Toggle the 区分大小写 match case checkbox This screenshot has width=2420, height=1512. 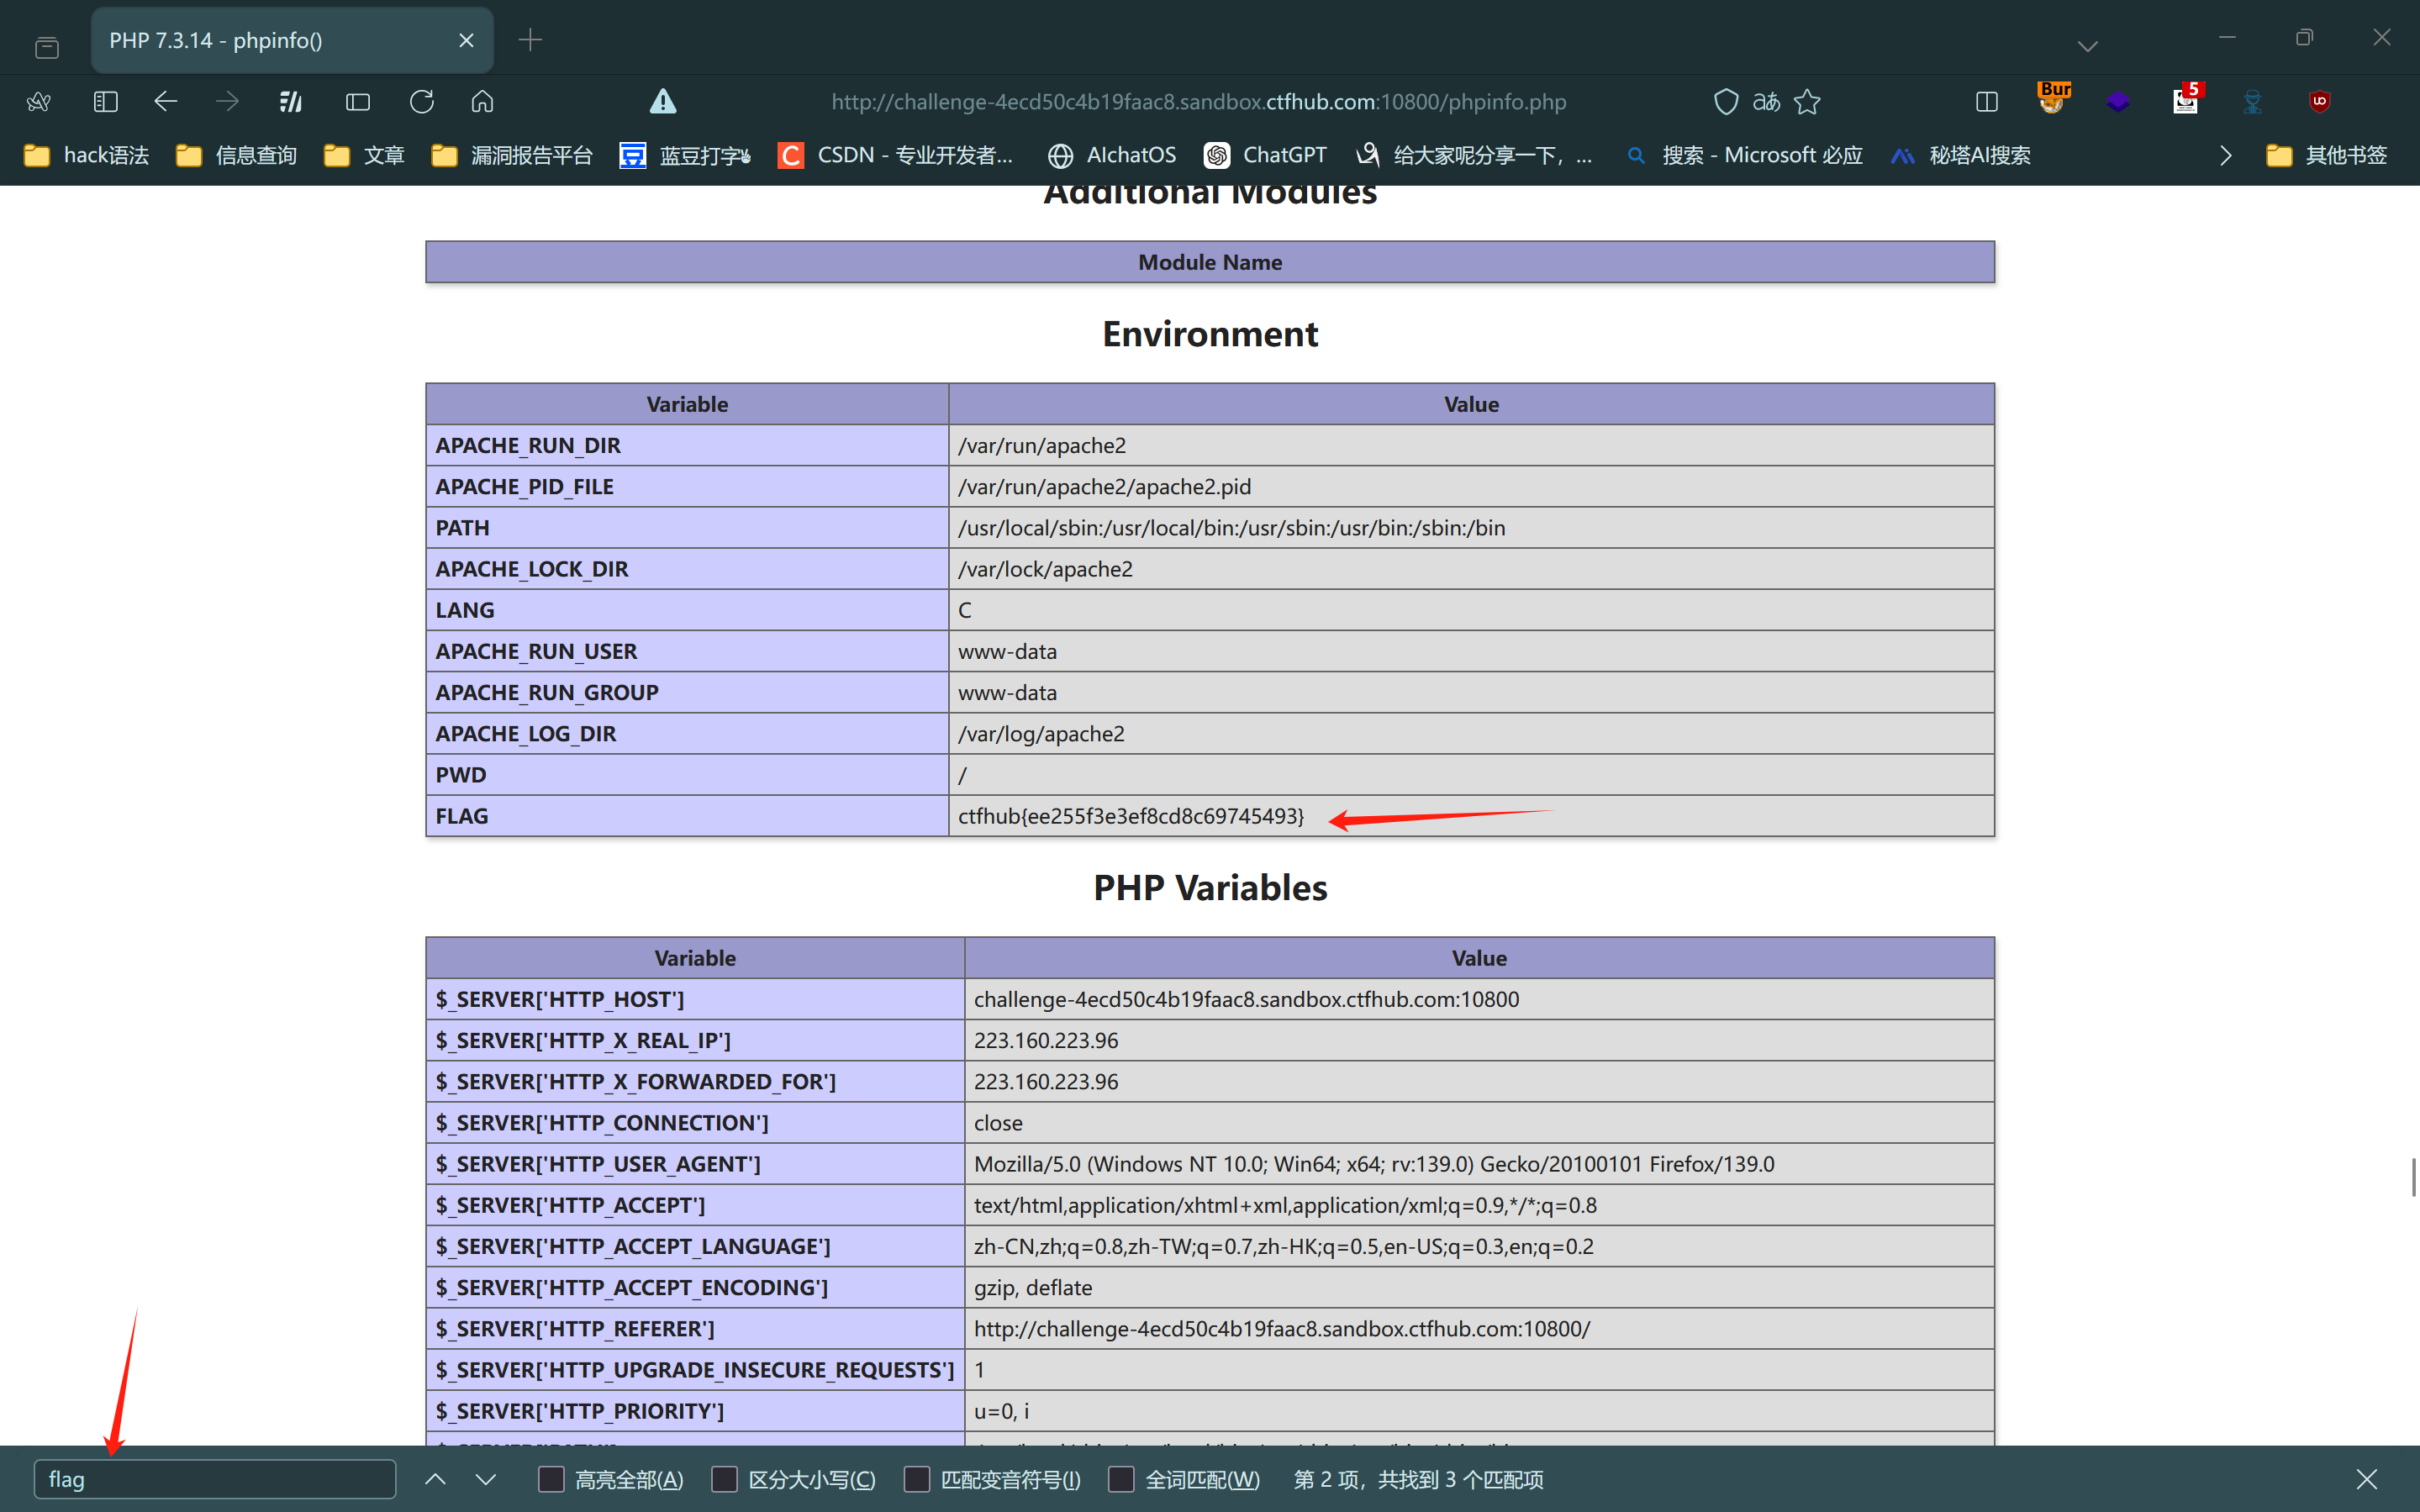pyautogui.click(x=724, y=1479)
